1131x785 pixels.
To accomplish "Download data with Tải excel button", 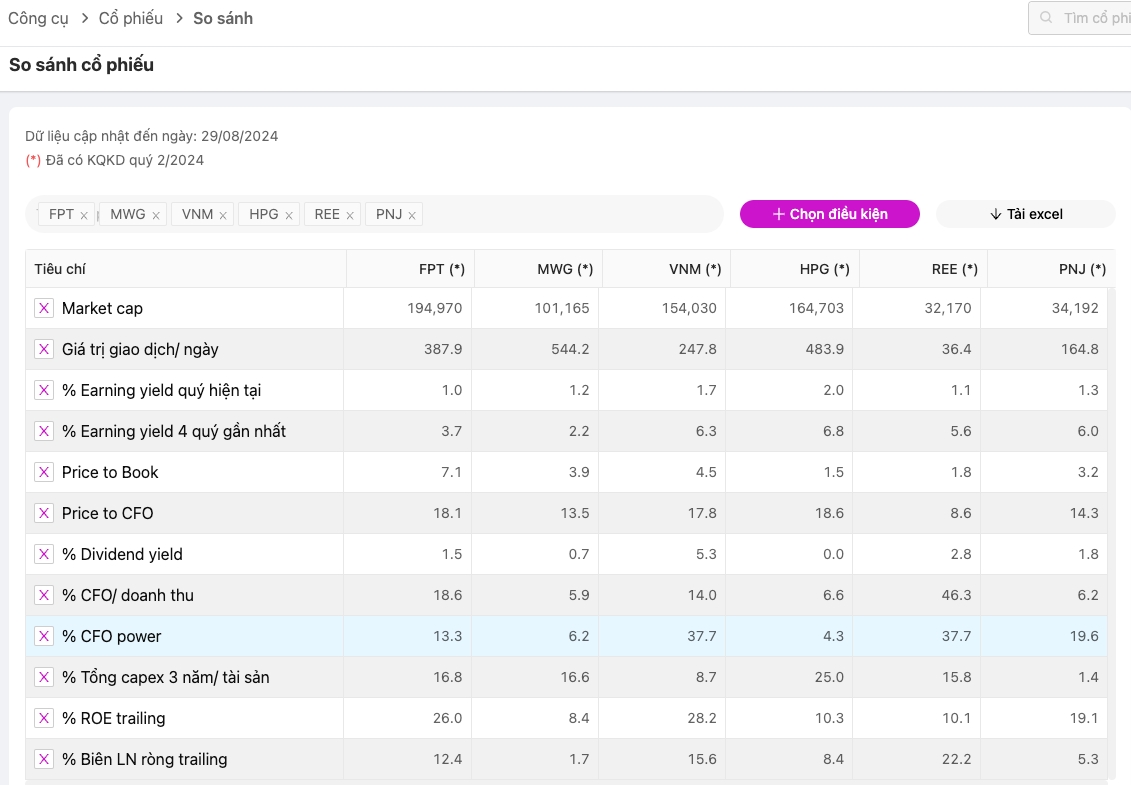I will [1025, 214].
